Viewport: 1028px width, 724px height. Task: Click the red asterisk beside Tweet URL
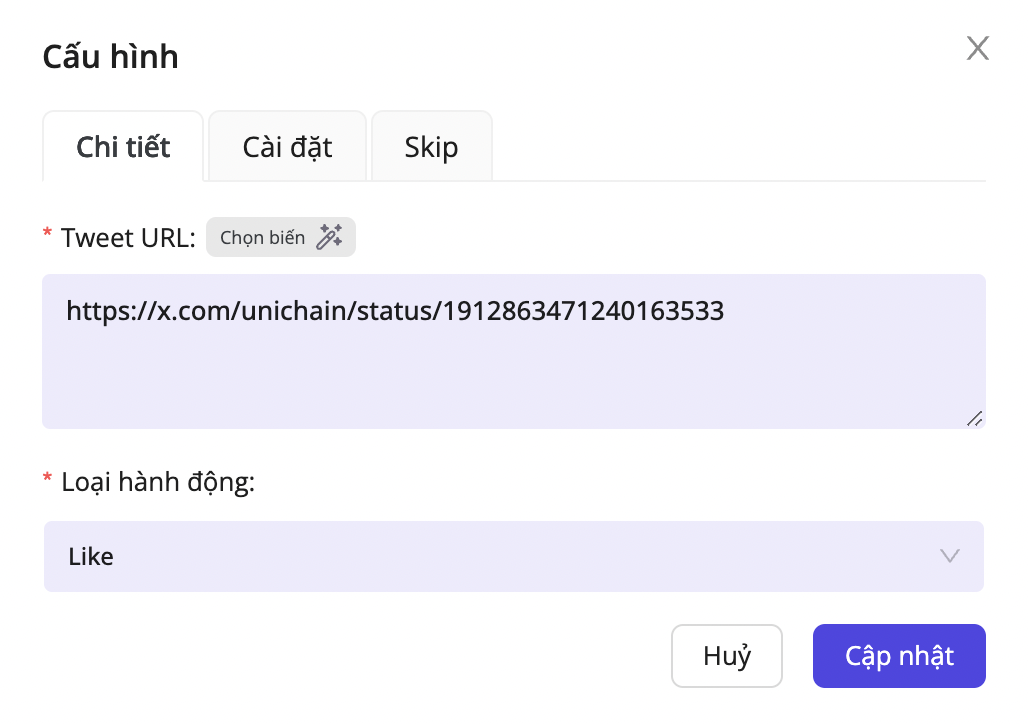coord(47,238)
